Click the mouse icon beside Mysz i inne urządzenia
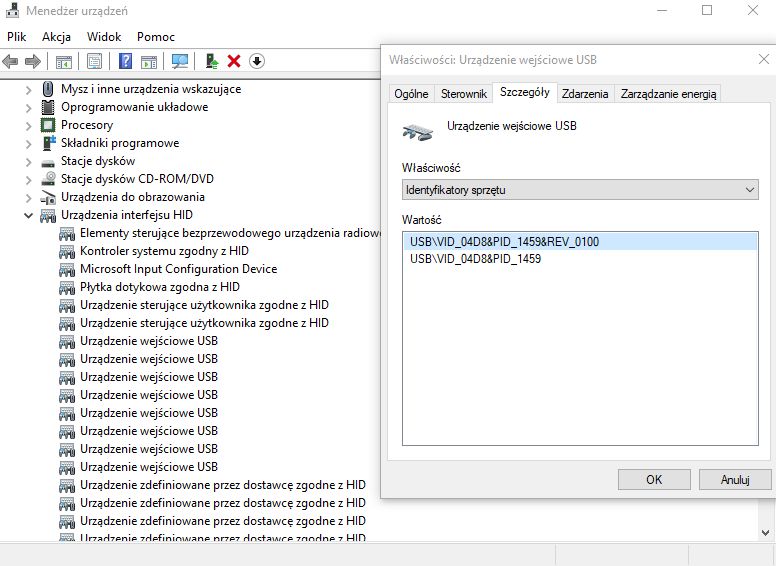Screen dimensions: 776x566 pos(48,89)
